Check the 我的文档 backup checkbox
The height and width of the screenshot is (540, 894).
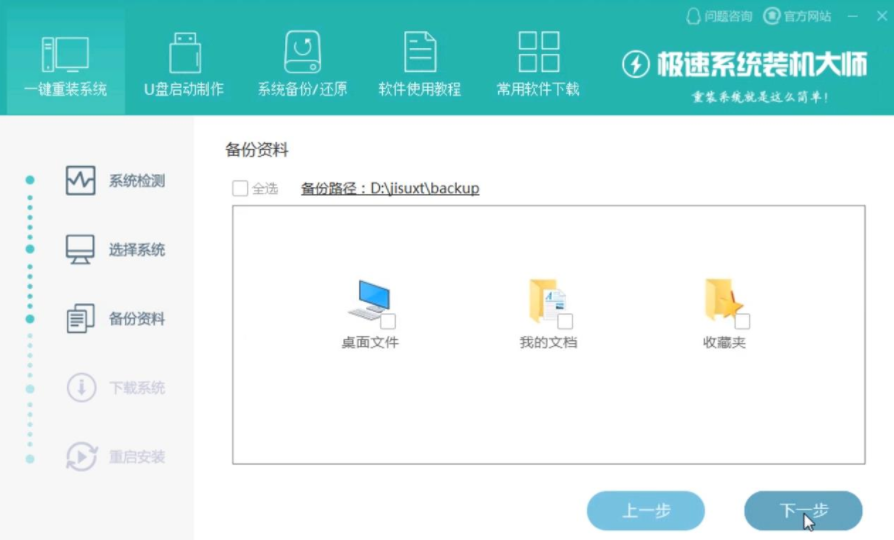point(565,321)
